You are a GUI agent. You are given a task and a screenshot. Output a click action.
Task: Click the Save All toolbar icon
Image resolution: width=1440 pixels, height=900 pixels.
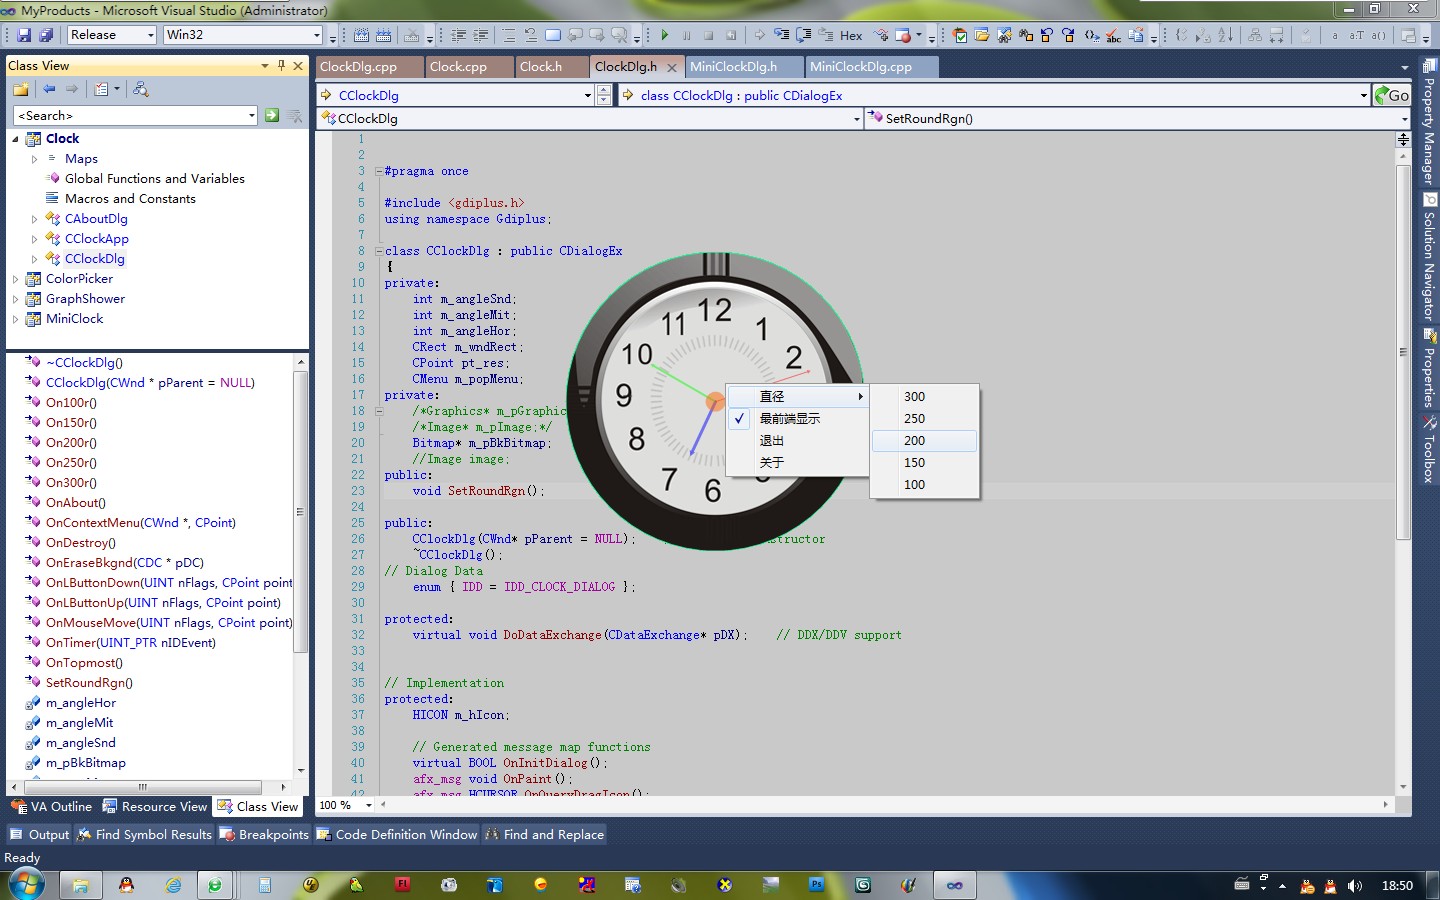(46, 35)
